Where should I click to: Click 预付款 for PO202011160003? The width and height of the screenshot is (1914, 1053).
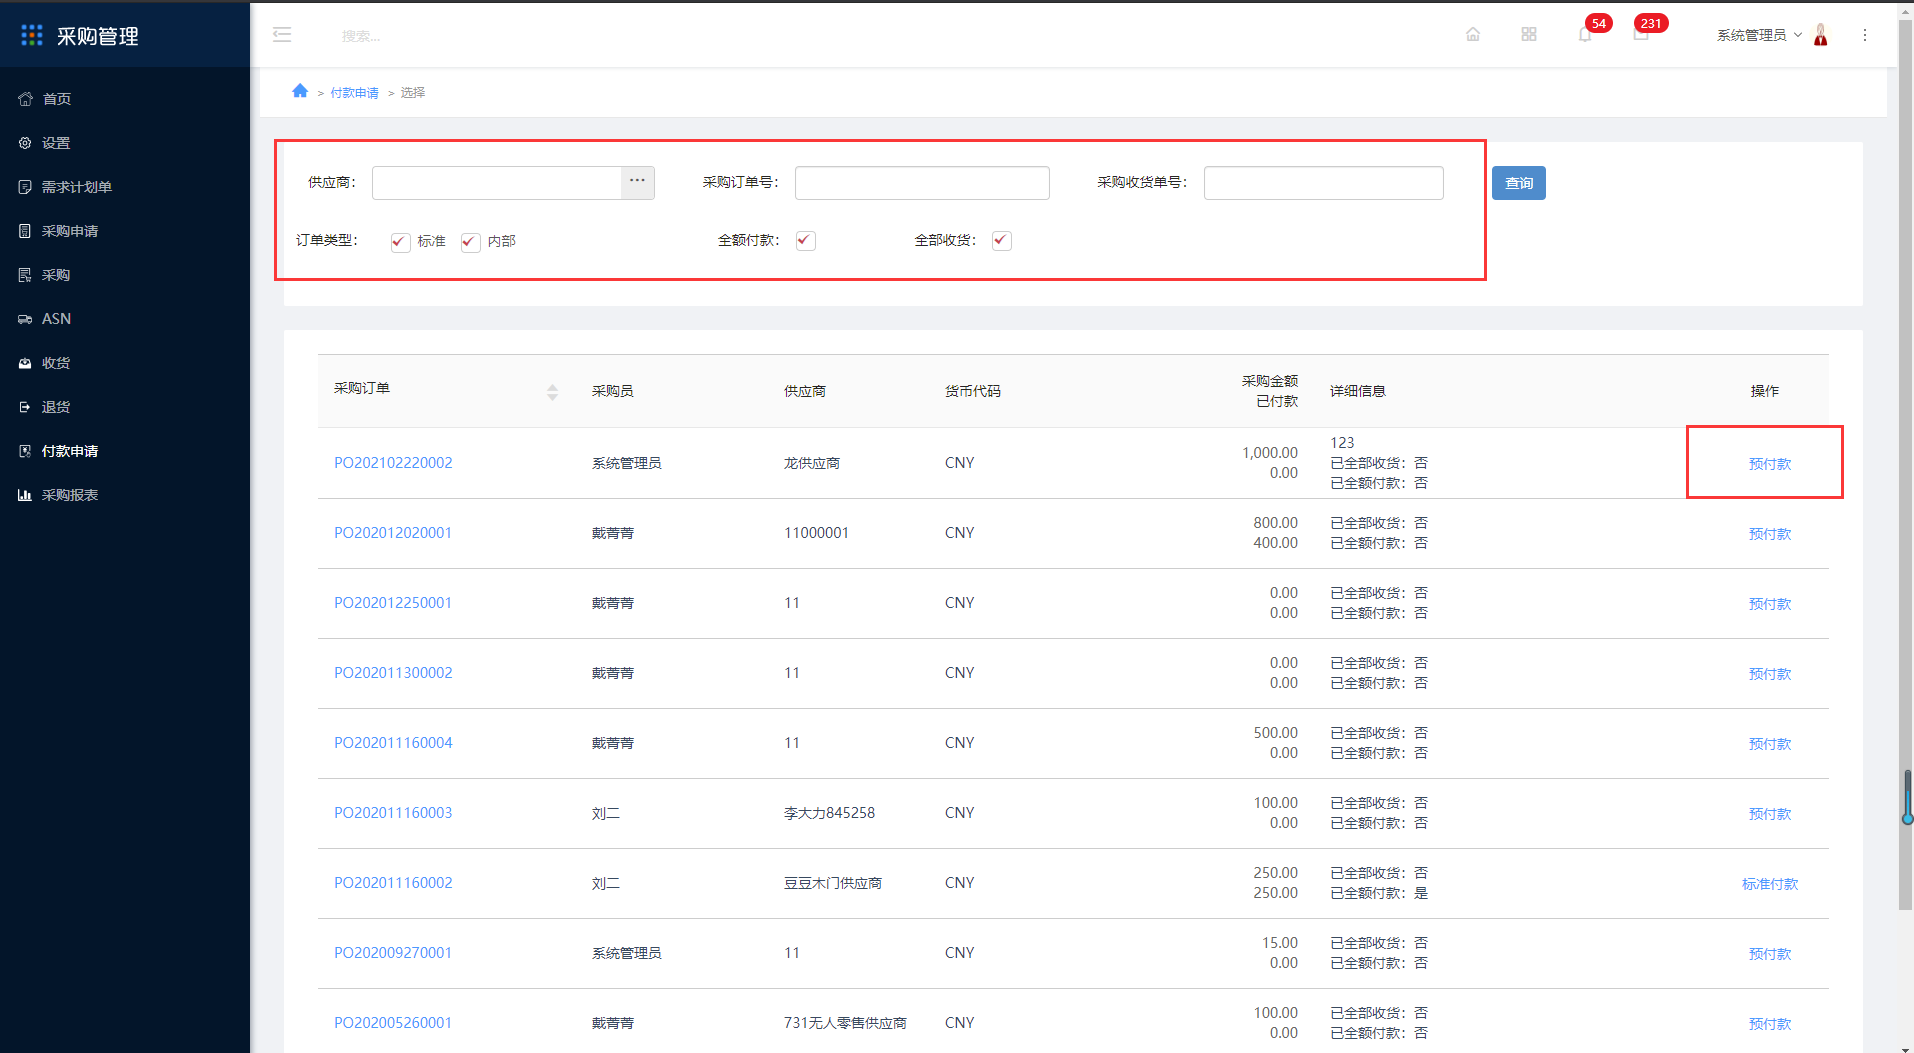pyautogui.click(x=1769, y=814)
